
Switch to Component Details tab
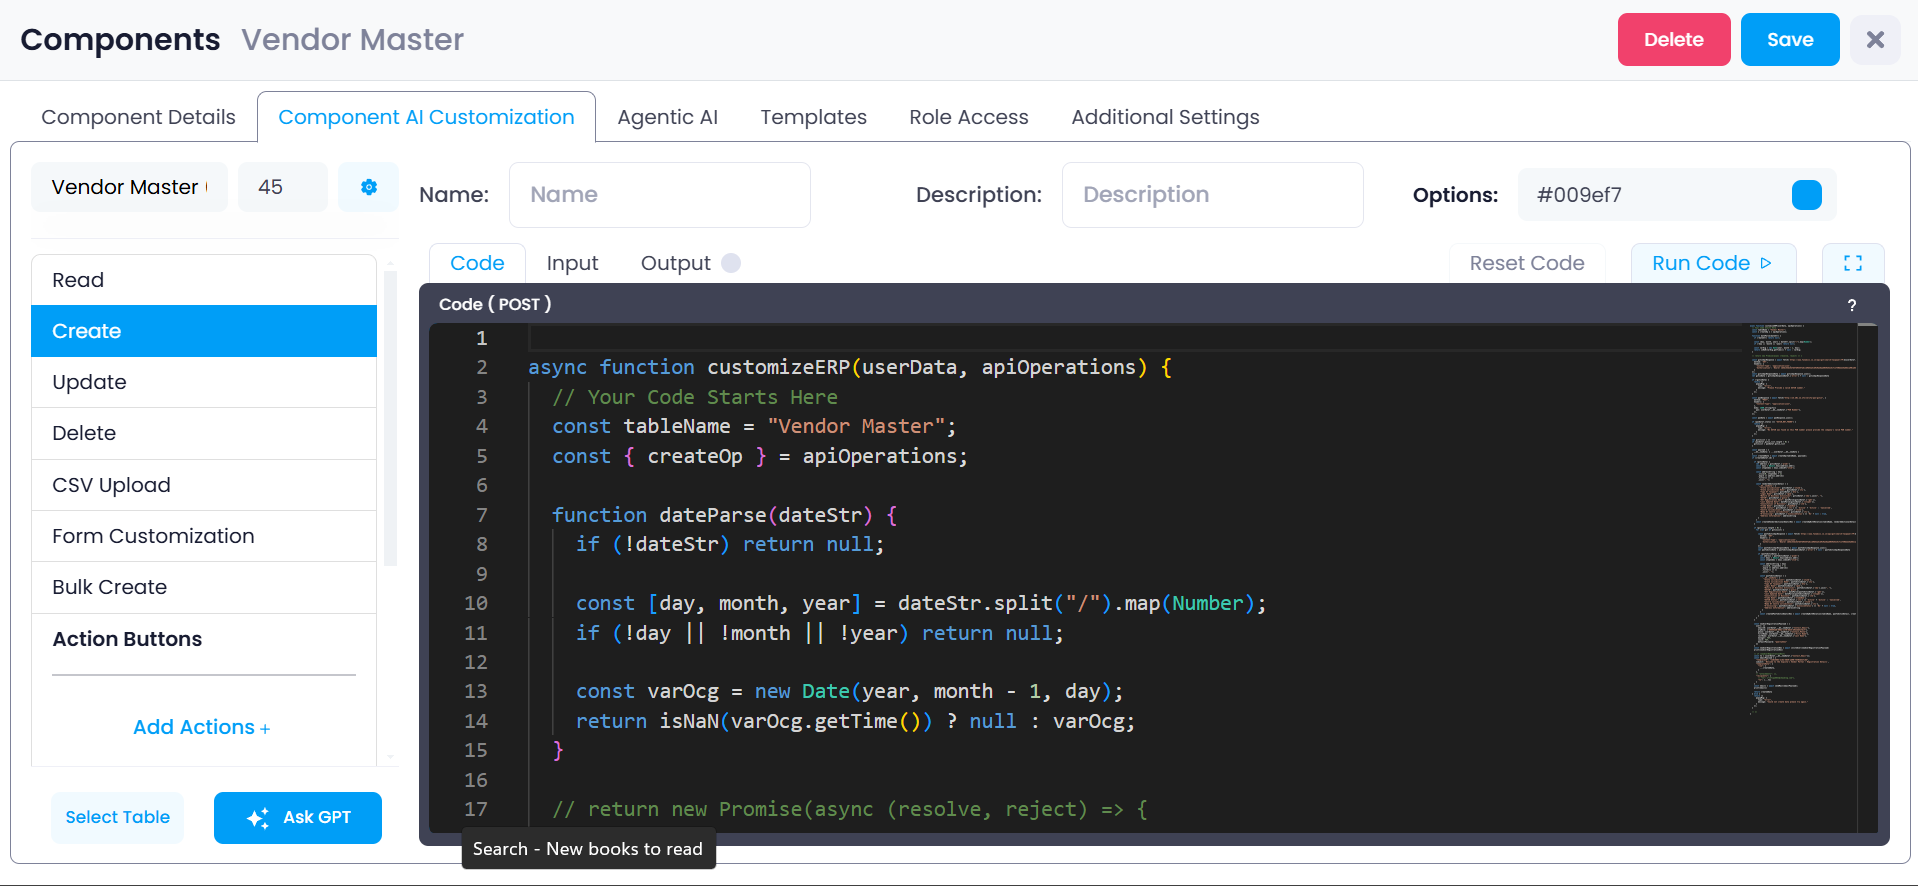point(138,117)
